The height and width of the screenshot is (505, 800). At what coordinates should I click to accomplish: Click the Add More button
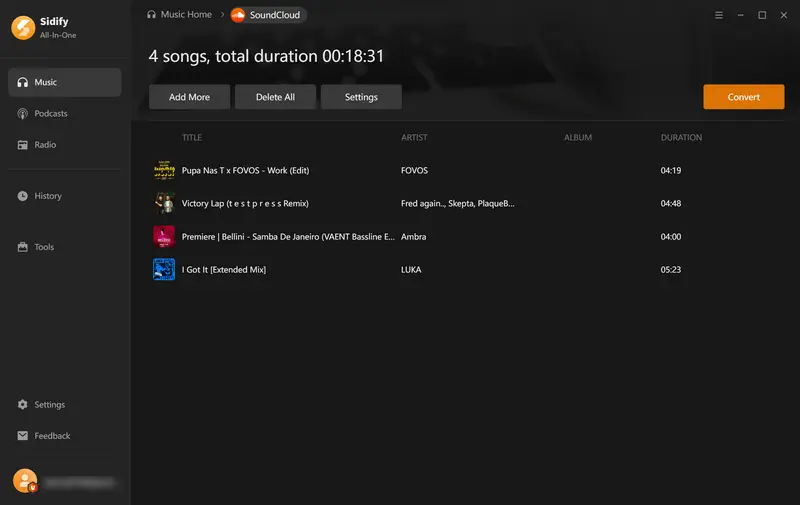(x=189, y=97)
